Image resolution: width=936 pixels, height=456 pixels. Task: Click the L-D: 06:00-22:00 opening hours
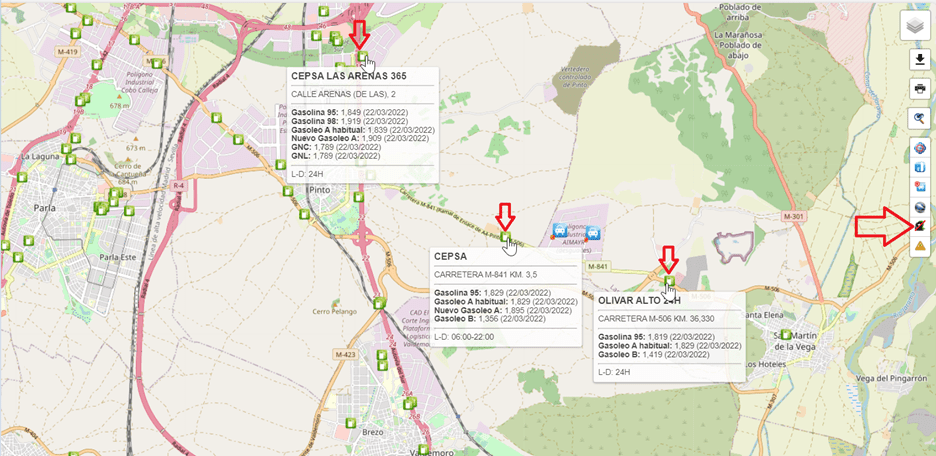(x=464, y=337)
